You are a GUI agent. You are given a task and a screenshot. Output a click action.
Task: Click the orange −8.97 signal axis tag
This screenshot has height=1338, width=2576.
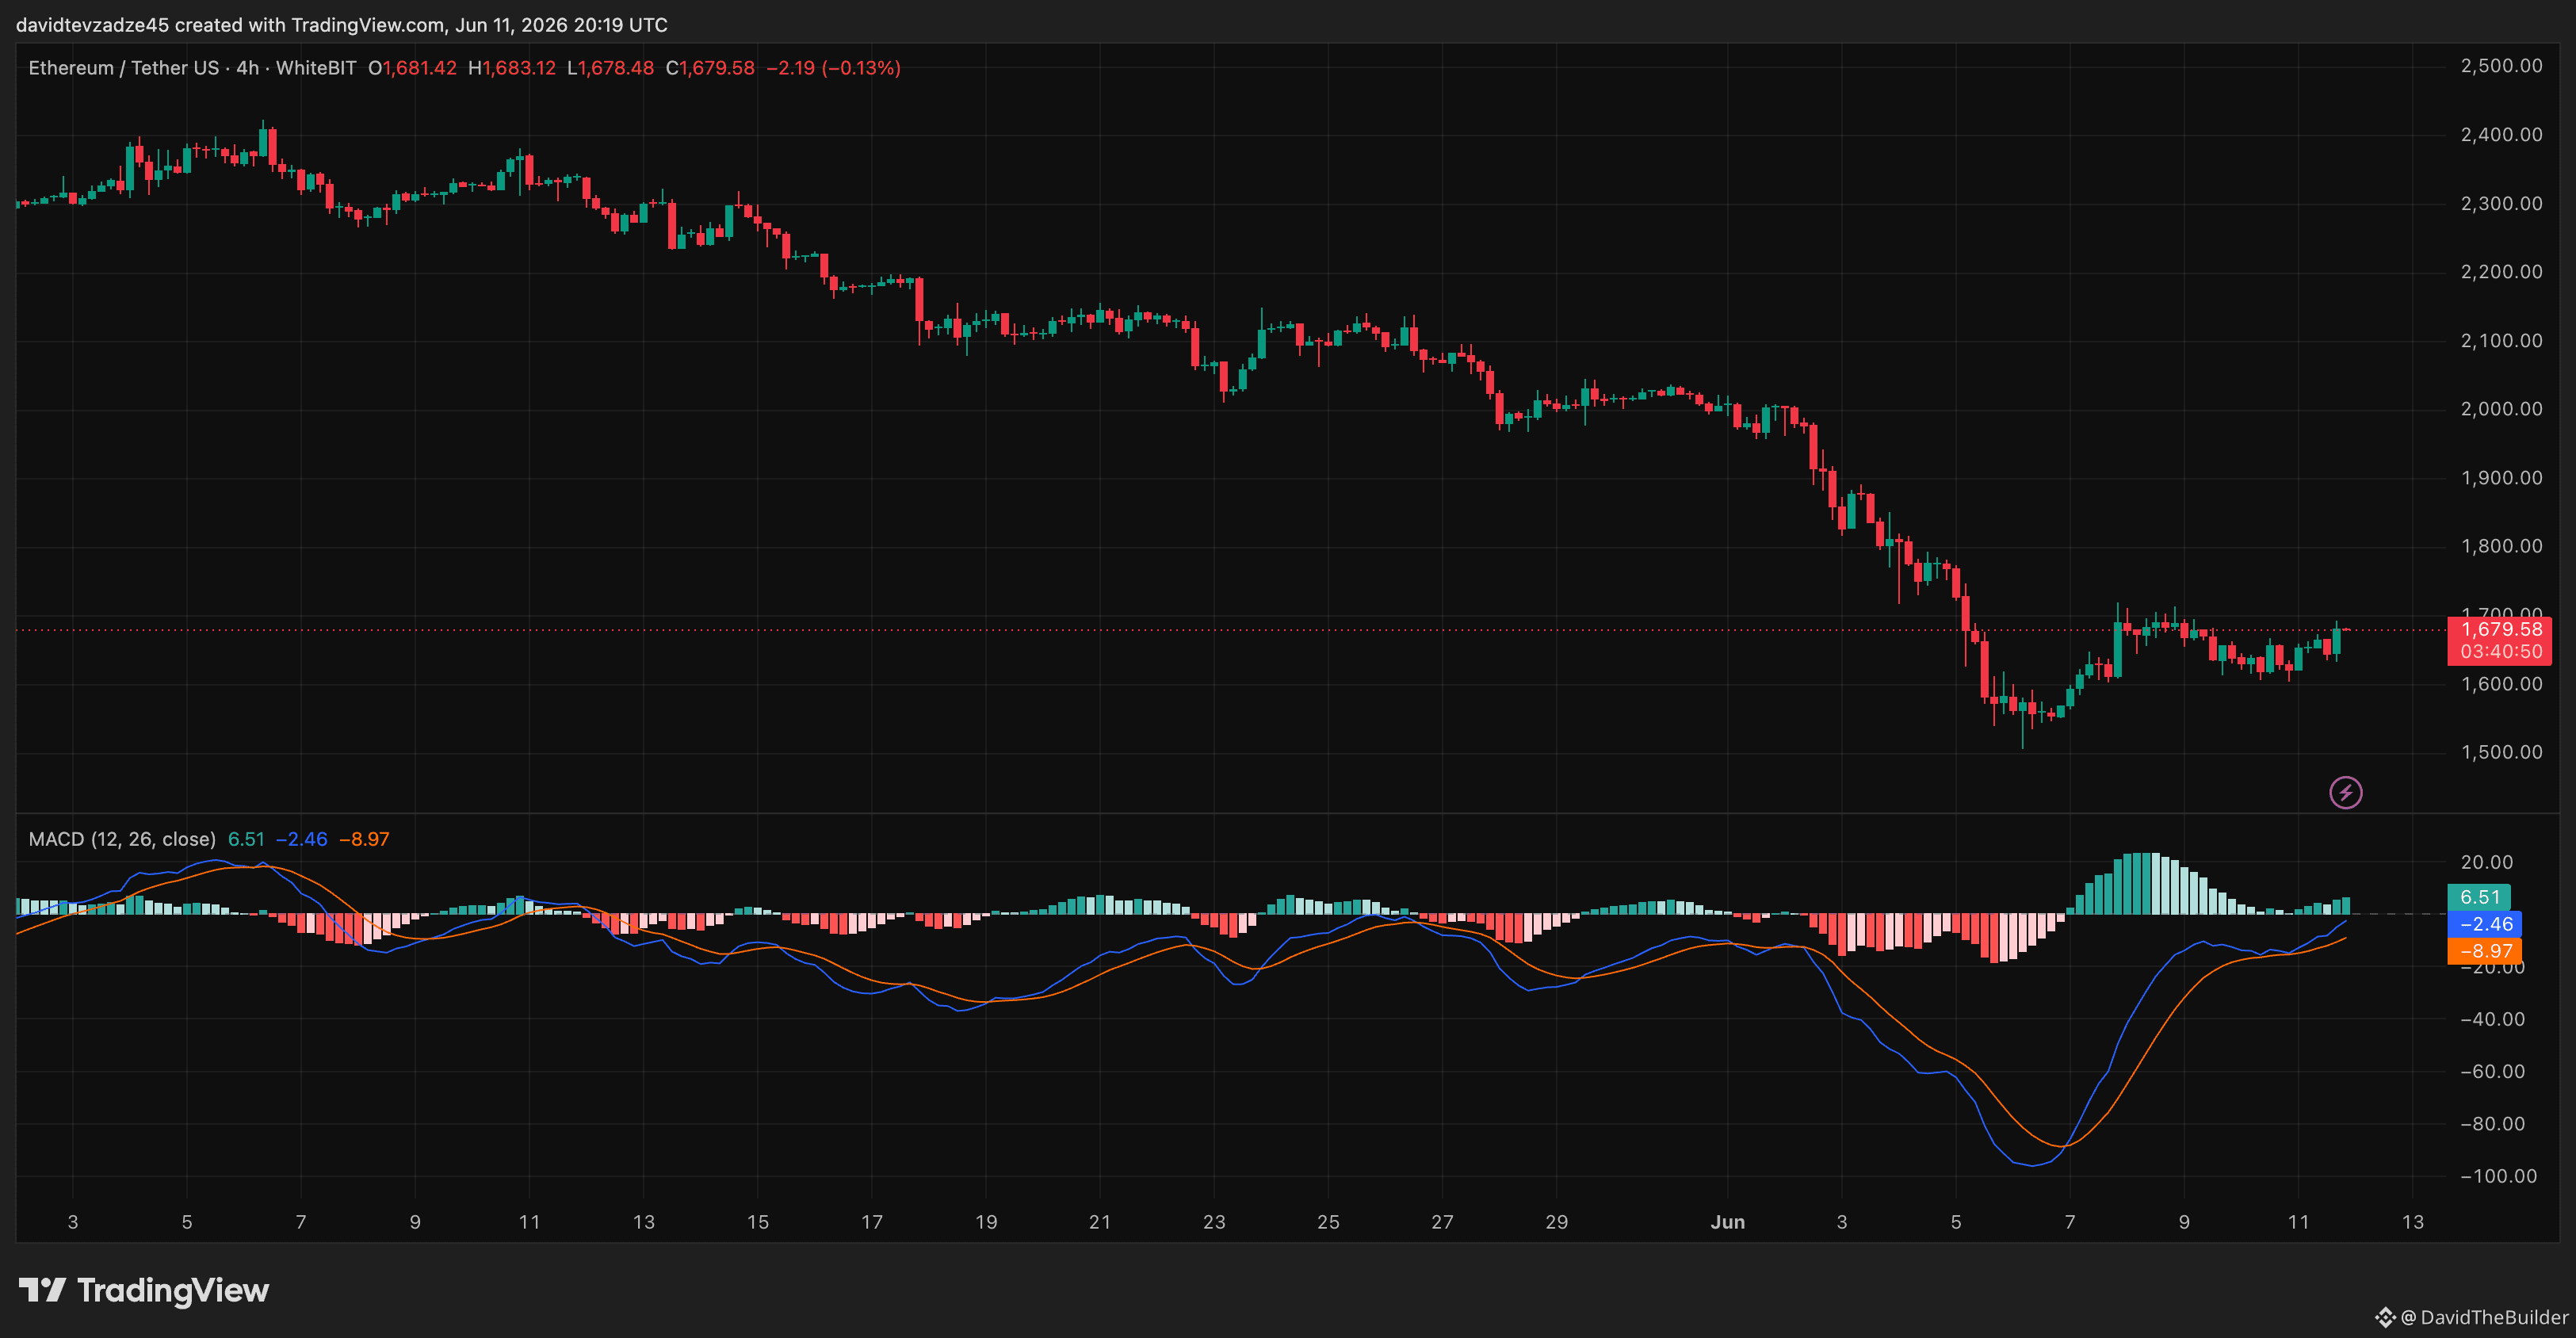point(2485,951)
